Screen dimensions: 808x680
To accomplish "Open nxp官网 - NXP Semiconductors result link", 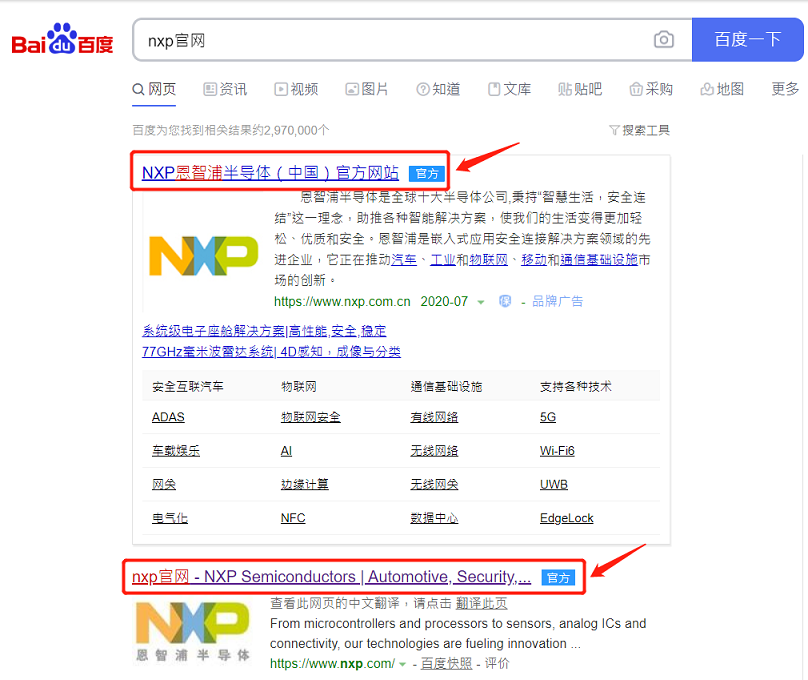I will click(x=331, y=577).
